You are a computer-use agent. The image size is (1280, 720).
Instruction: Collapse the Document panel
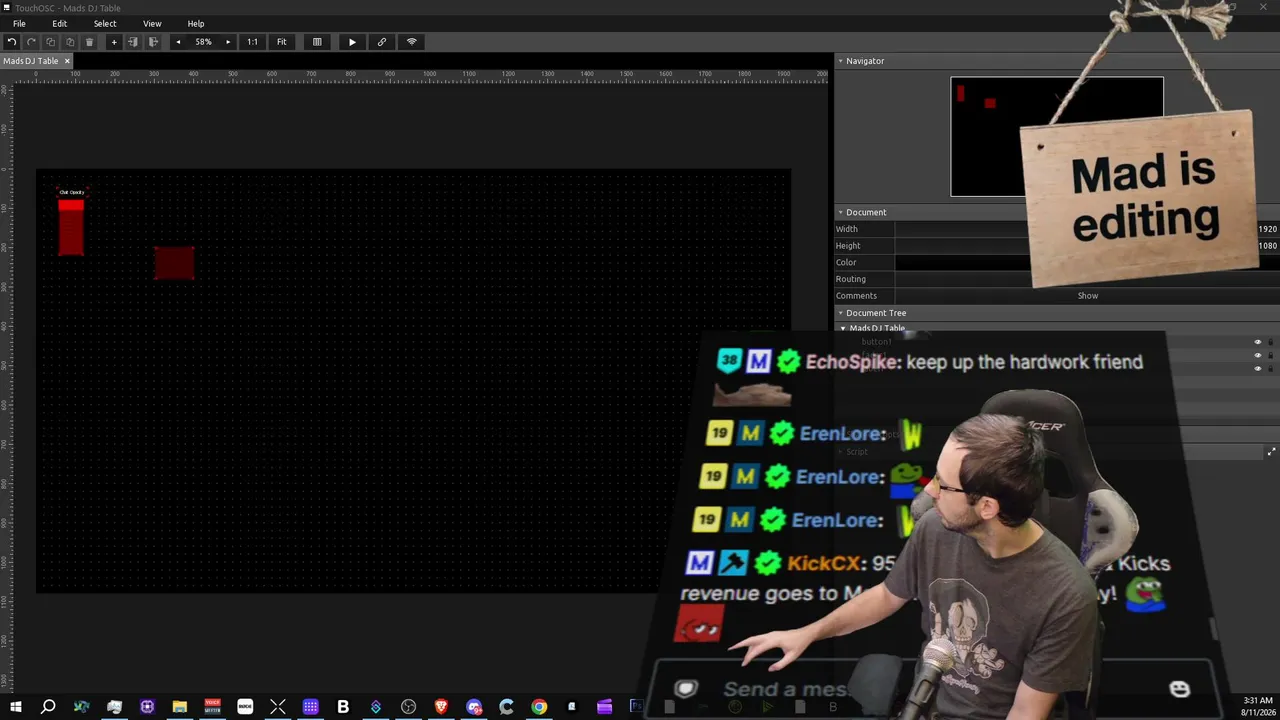point(840,212)
